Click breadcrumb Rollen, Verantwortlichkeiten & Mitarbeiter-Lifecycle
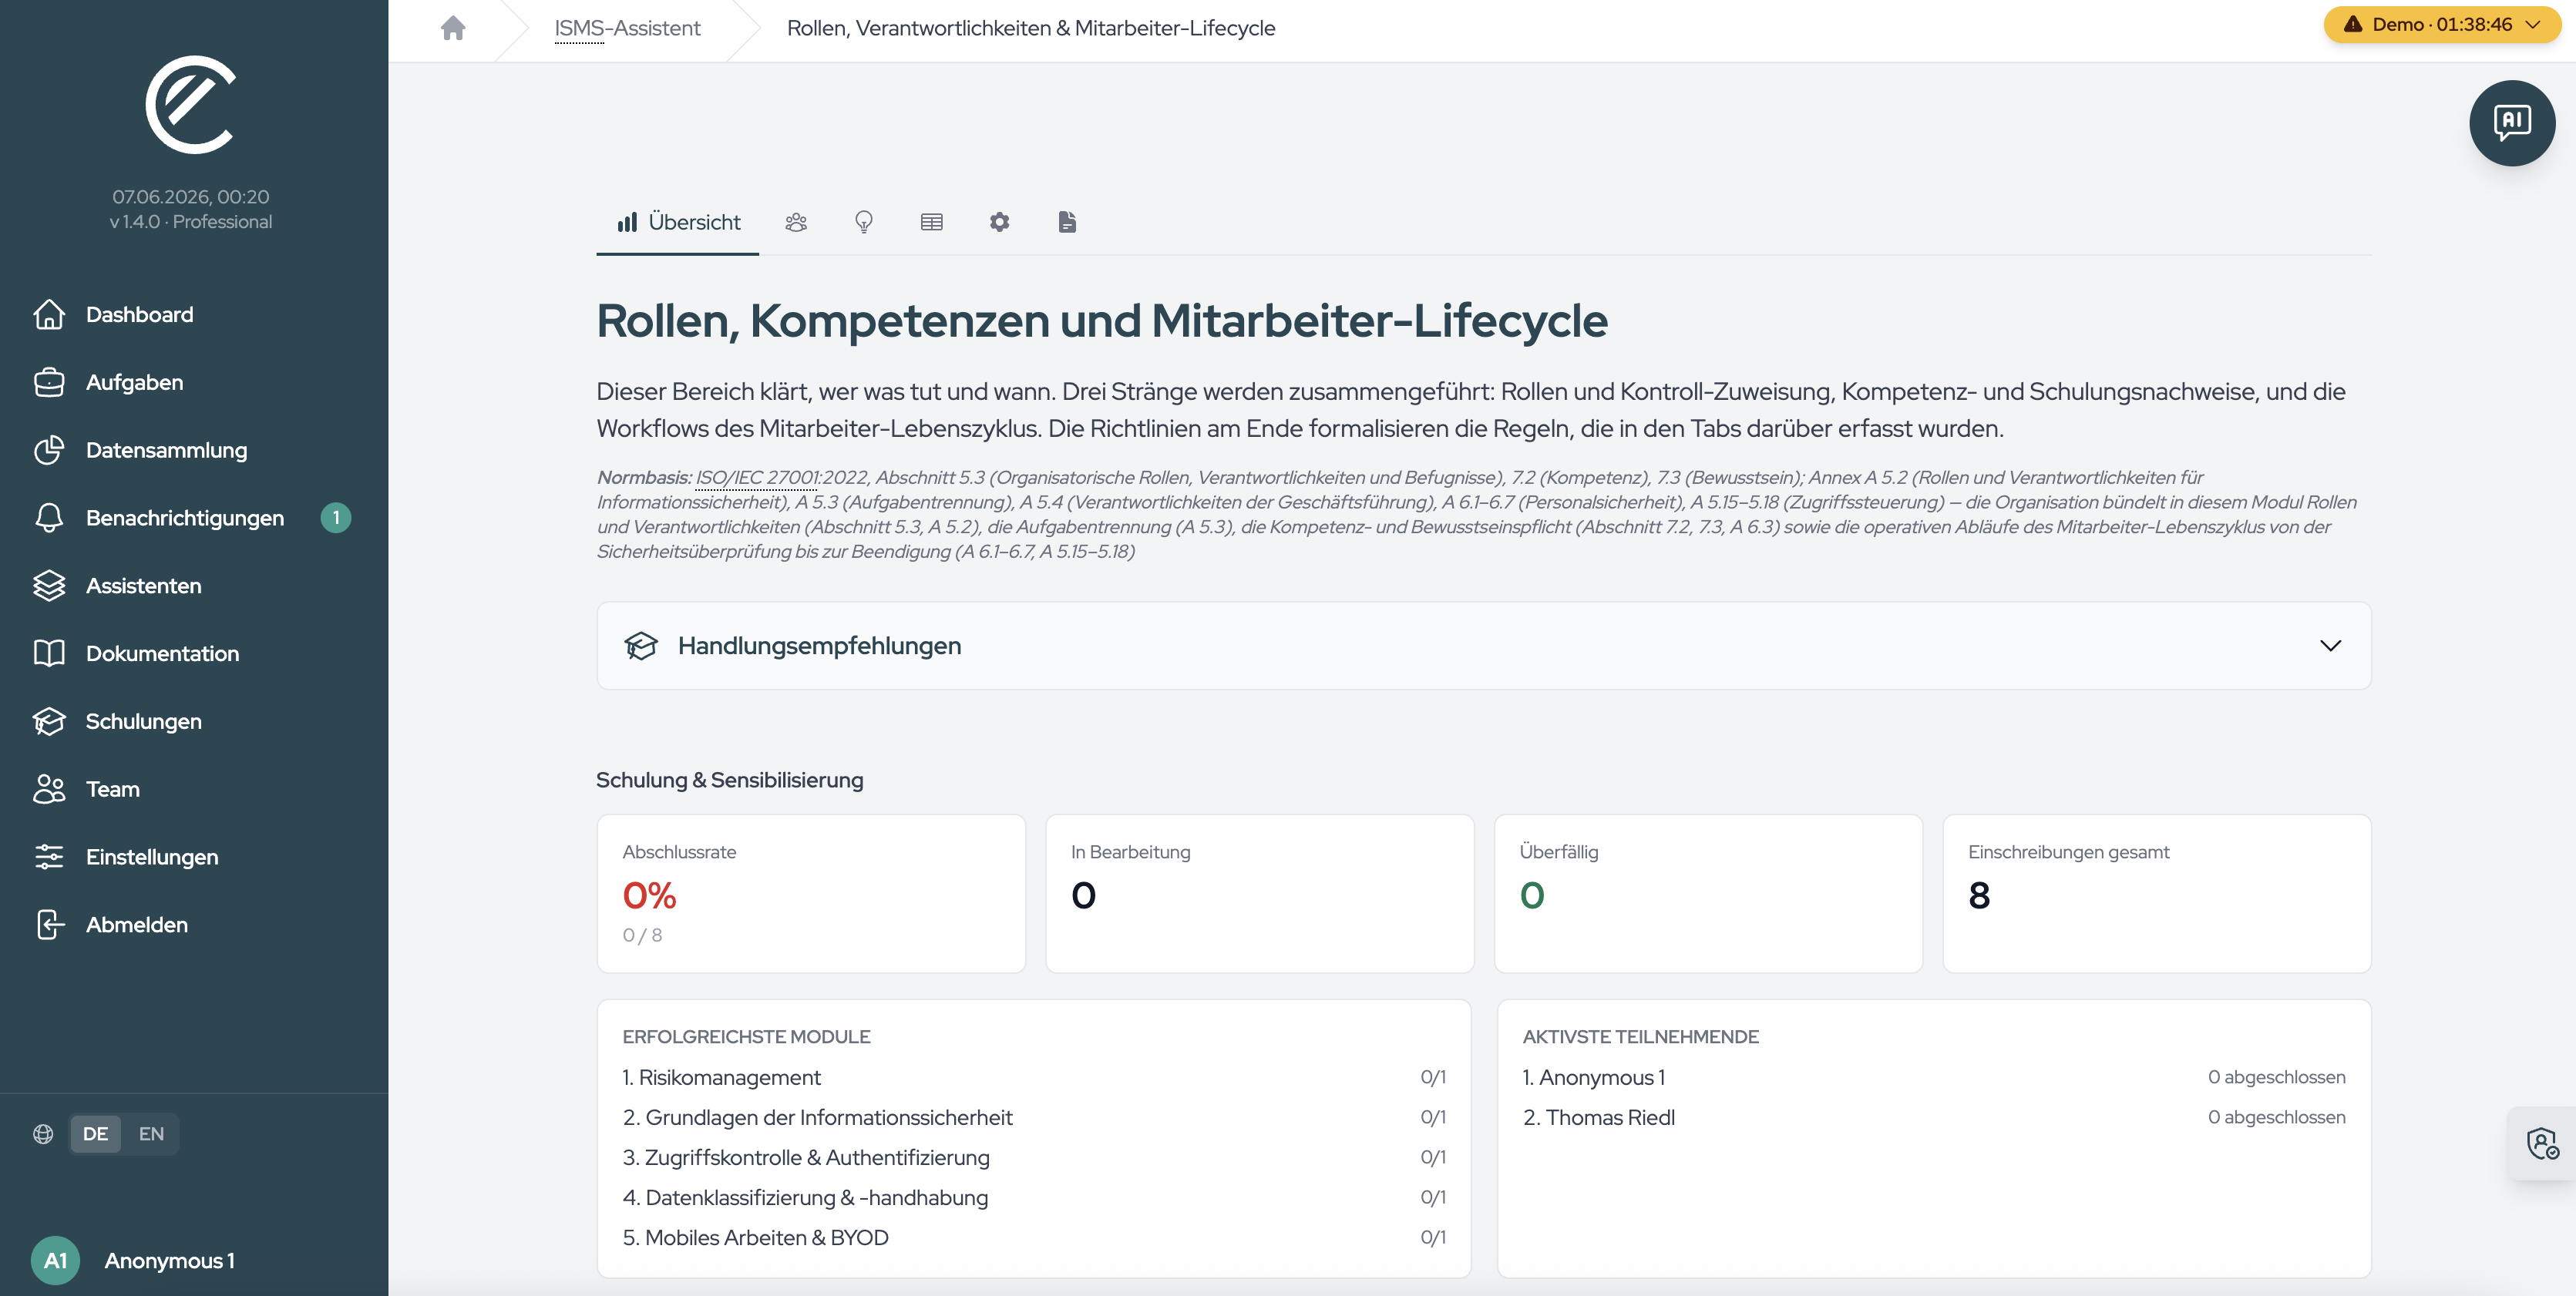2576x1296 pixels. click(1030, 28)
